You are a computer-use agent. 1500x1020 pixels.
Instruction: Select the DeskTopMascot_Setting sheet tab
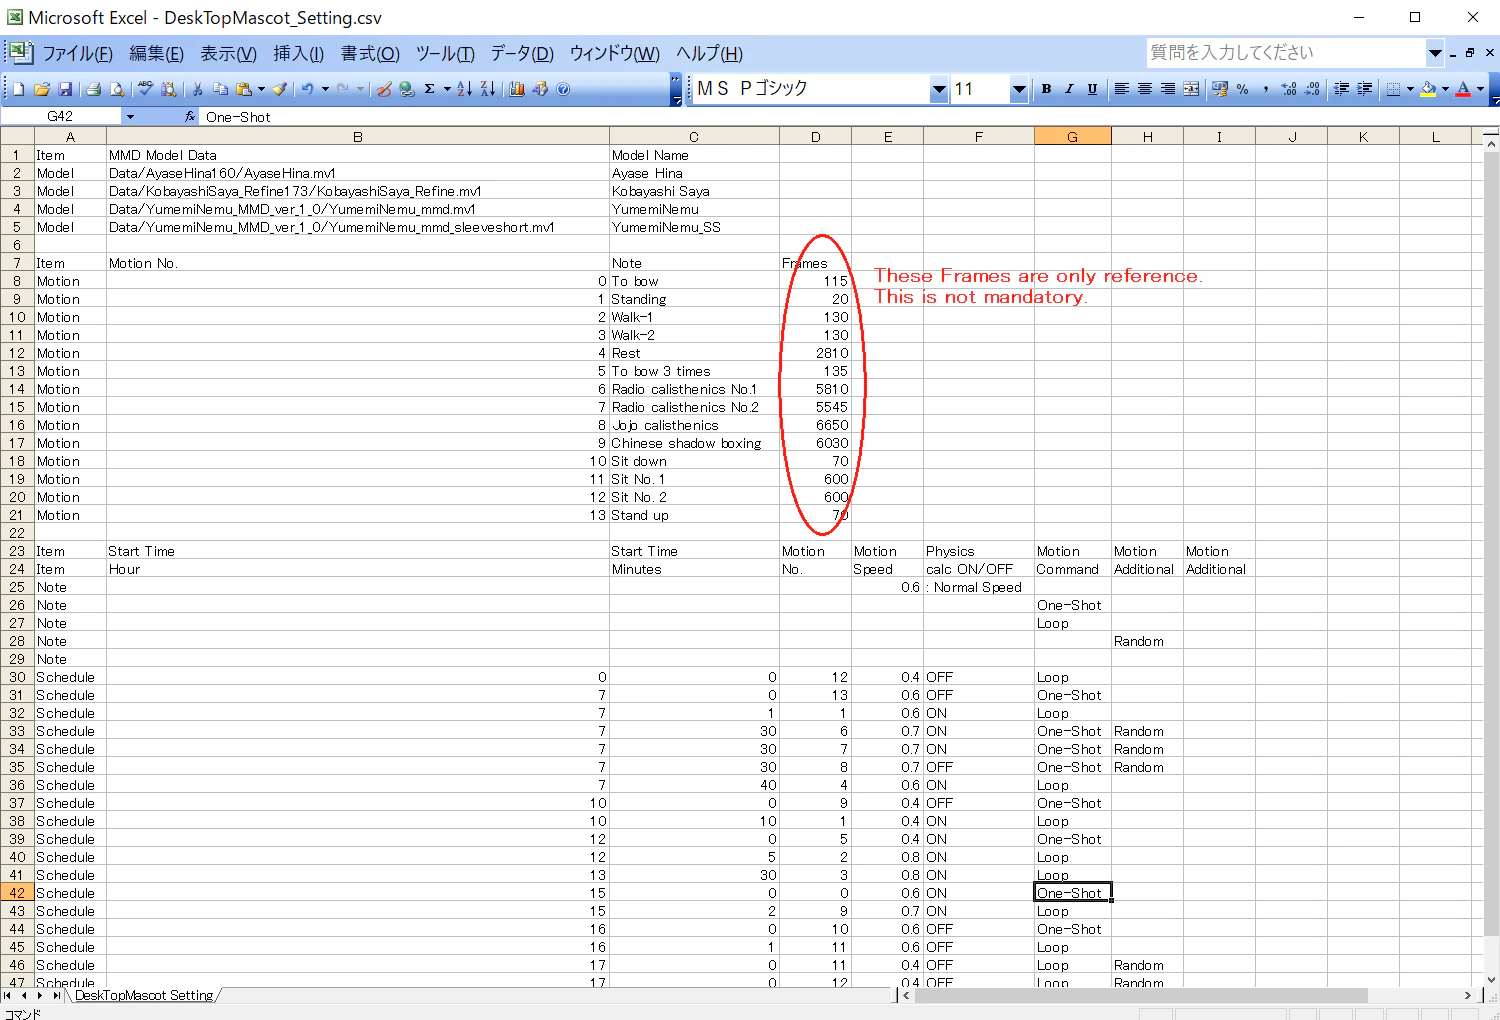[144, 995]
